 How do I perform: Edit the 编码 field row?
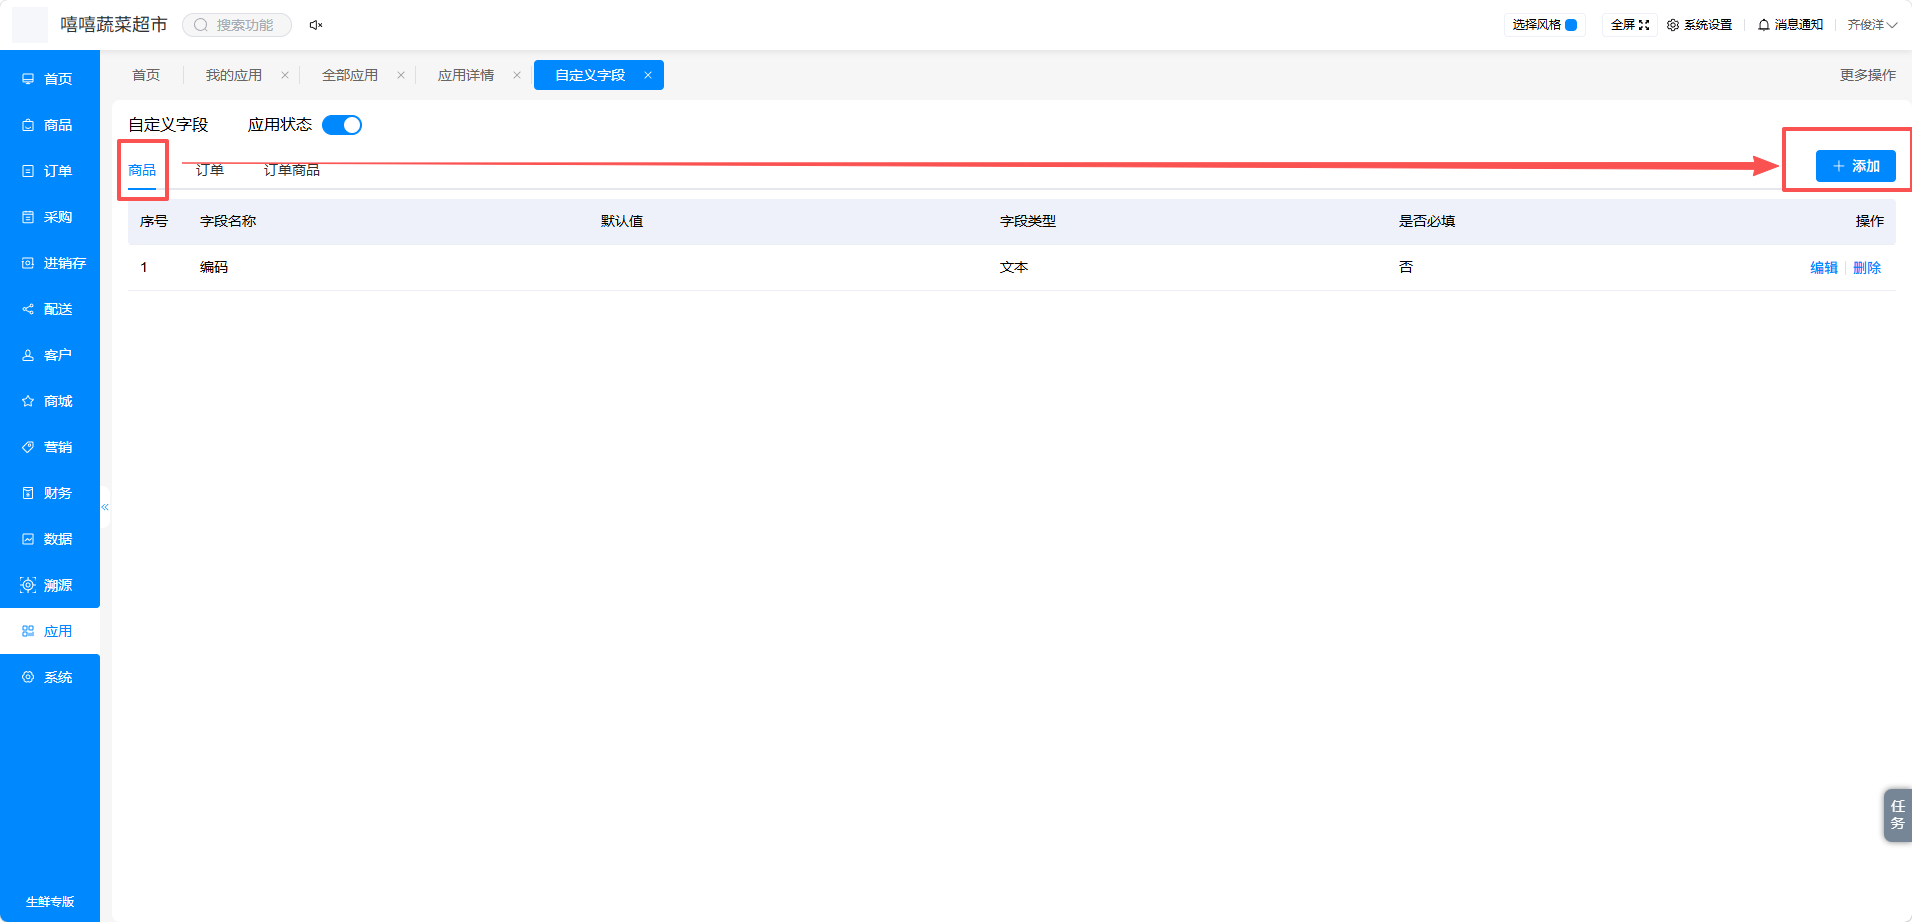click(1824, 268)
